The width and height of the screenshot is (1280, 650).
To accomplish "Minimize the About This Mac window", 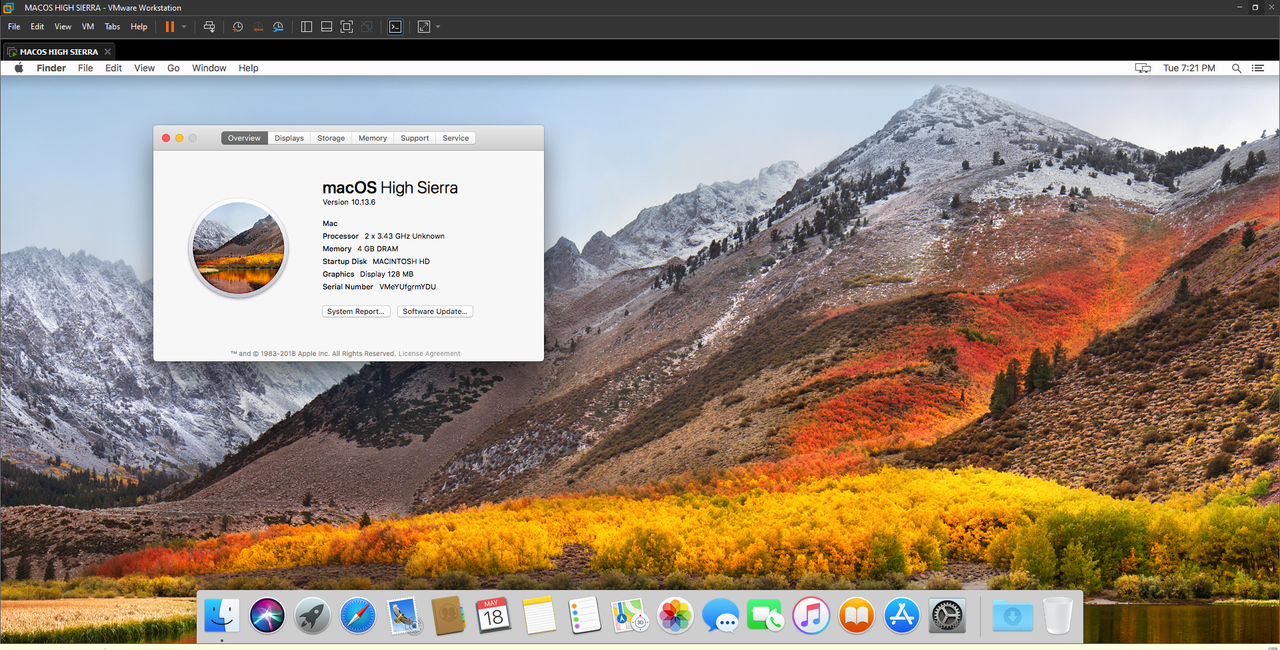I will pyautogui.click(x=179, y=138).
